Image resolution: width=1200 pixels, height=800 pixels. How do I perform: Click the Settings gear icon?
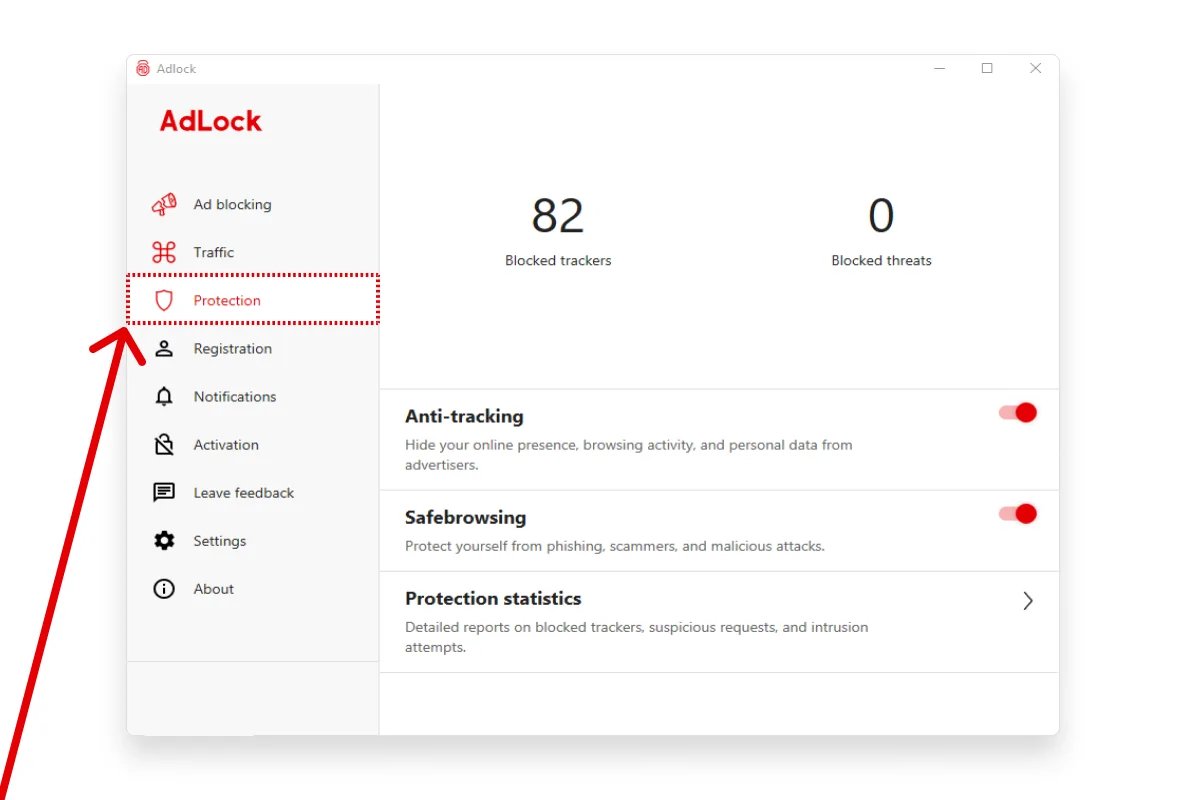(x=164, y=540)
